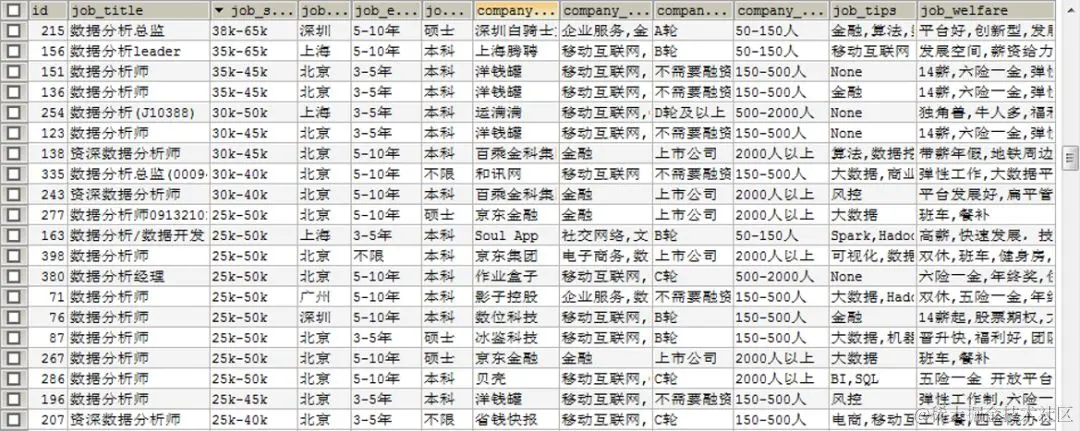Mark the checkbox for row id 335

coord(14,174)
